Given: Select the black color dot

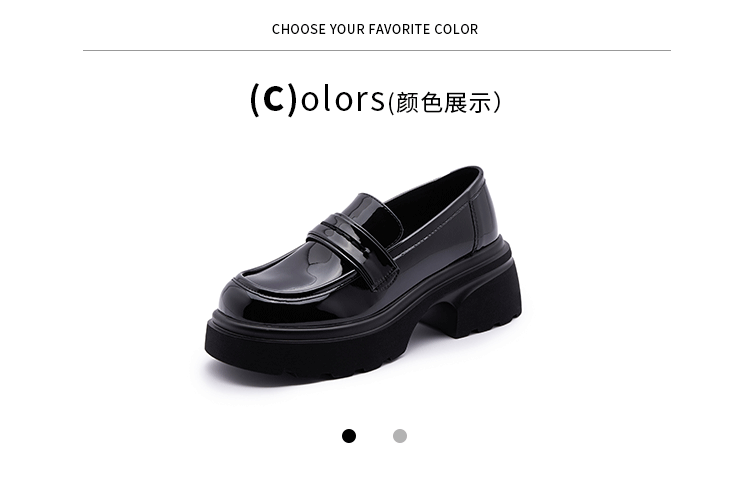Looking at the screenshot, I should [x=349, y=436].
